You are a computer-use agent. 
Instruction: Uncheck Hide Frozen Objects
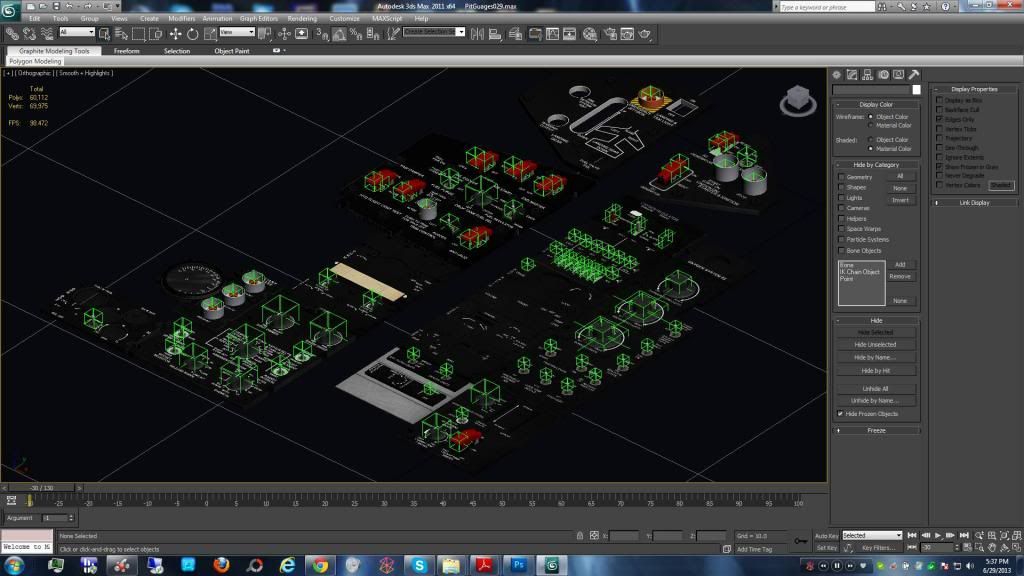tap(840, 413)
